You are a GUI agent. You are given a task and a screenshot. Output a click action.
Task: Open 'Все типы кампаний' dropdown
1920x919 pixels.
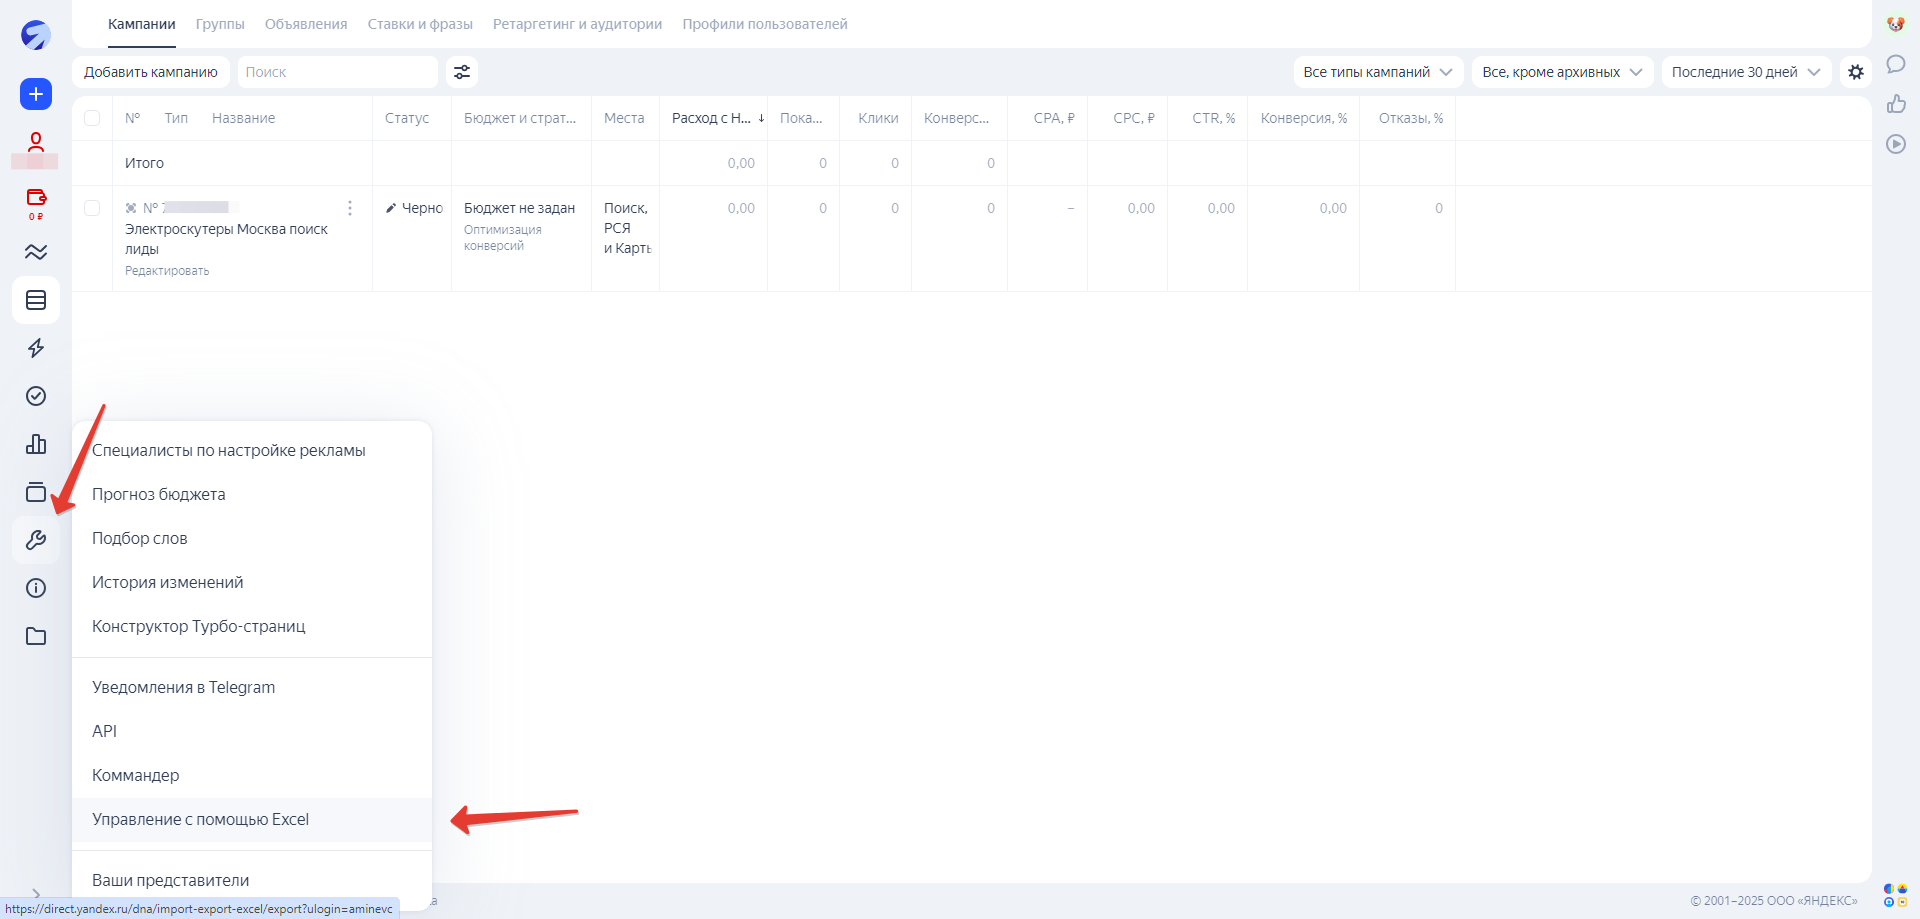[1378, 72]
